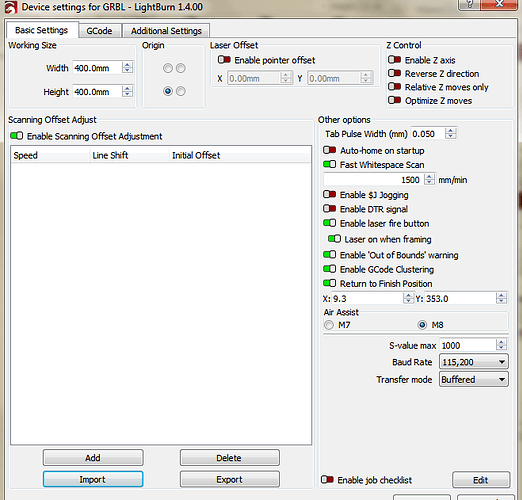The height and width of the screenshot is (500, 522).
Task: Click the Line Shift column header
Action: (129, 155)
